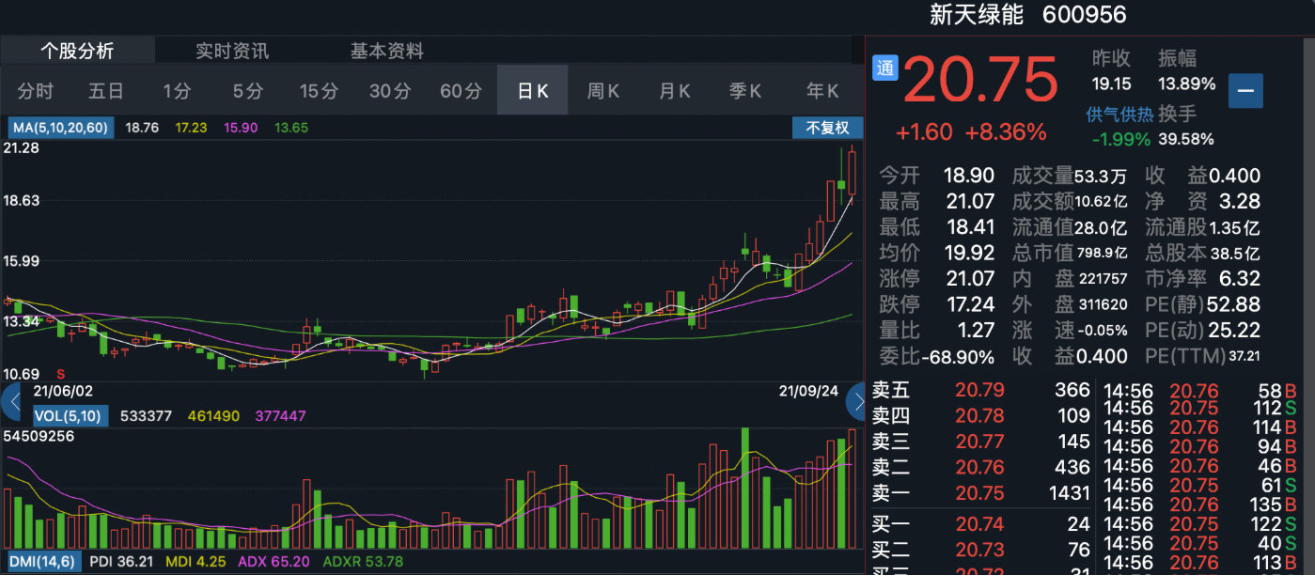Image resolution: width=1315 pixels, height=576 pixels.
Task: Click the PE(静) value 52.88
Action: 1233,304
